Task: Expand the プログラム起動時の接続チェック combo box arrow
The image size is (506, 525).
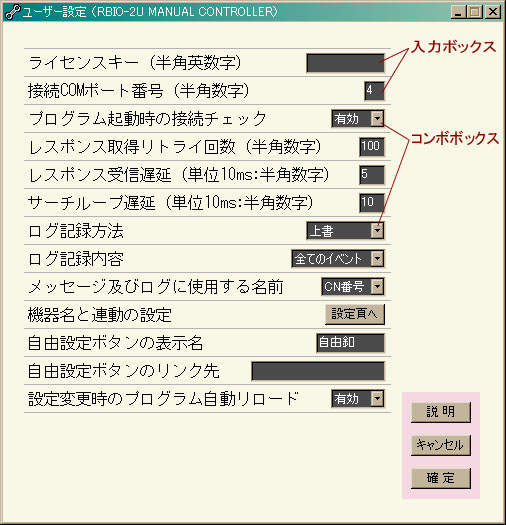Action: click(377, 119)
